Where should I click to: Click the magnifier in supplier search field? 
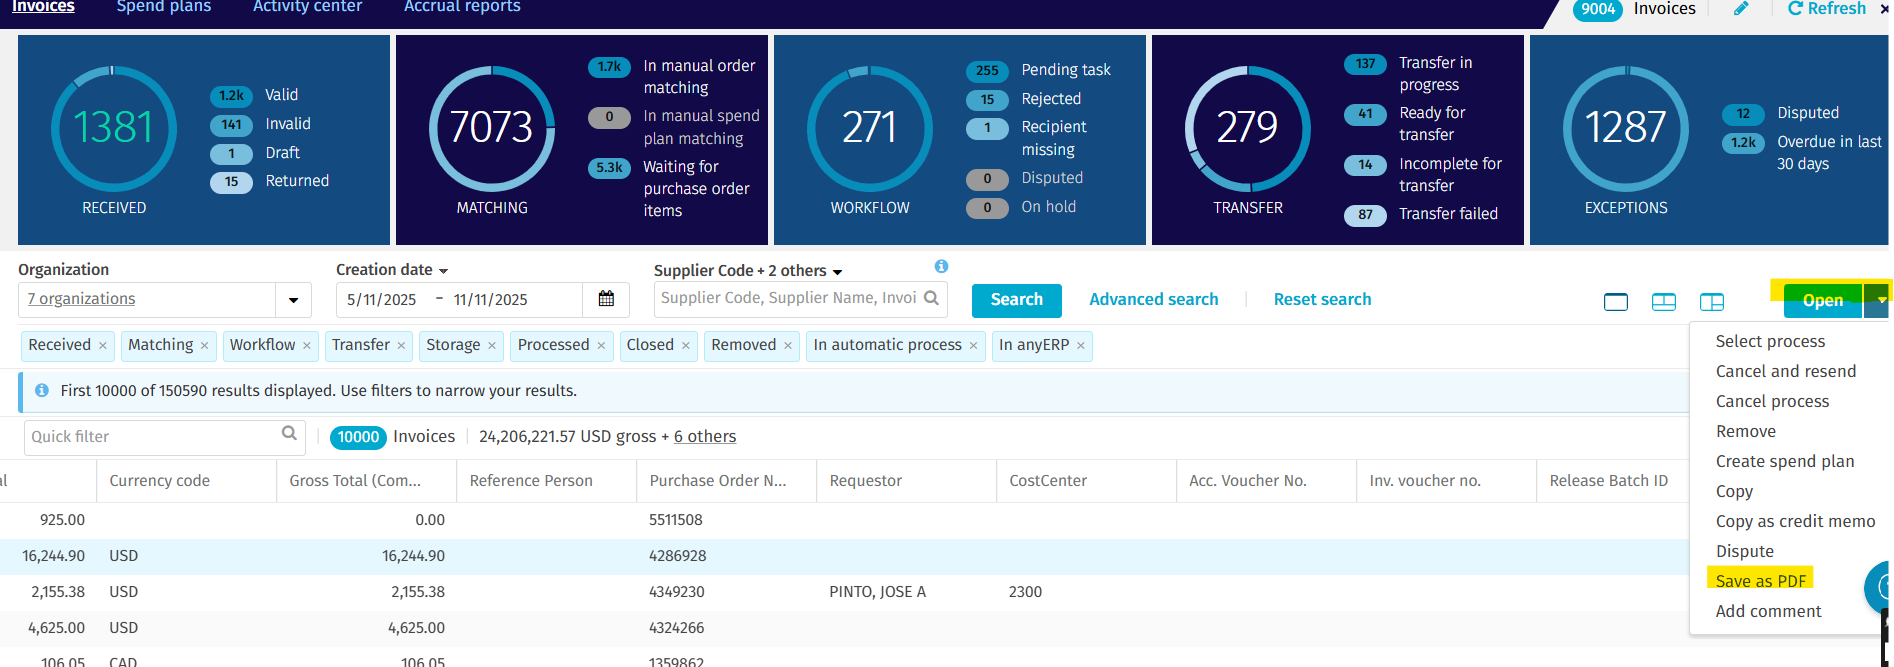tap(931, 298)
